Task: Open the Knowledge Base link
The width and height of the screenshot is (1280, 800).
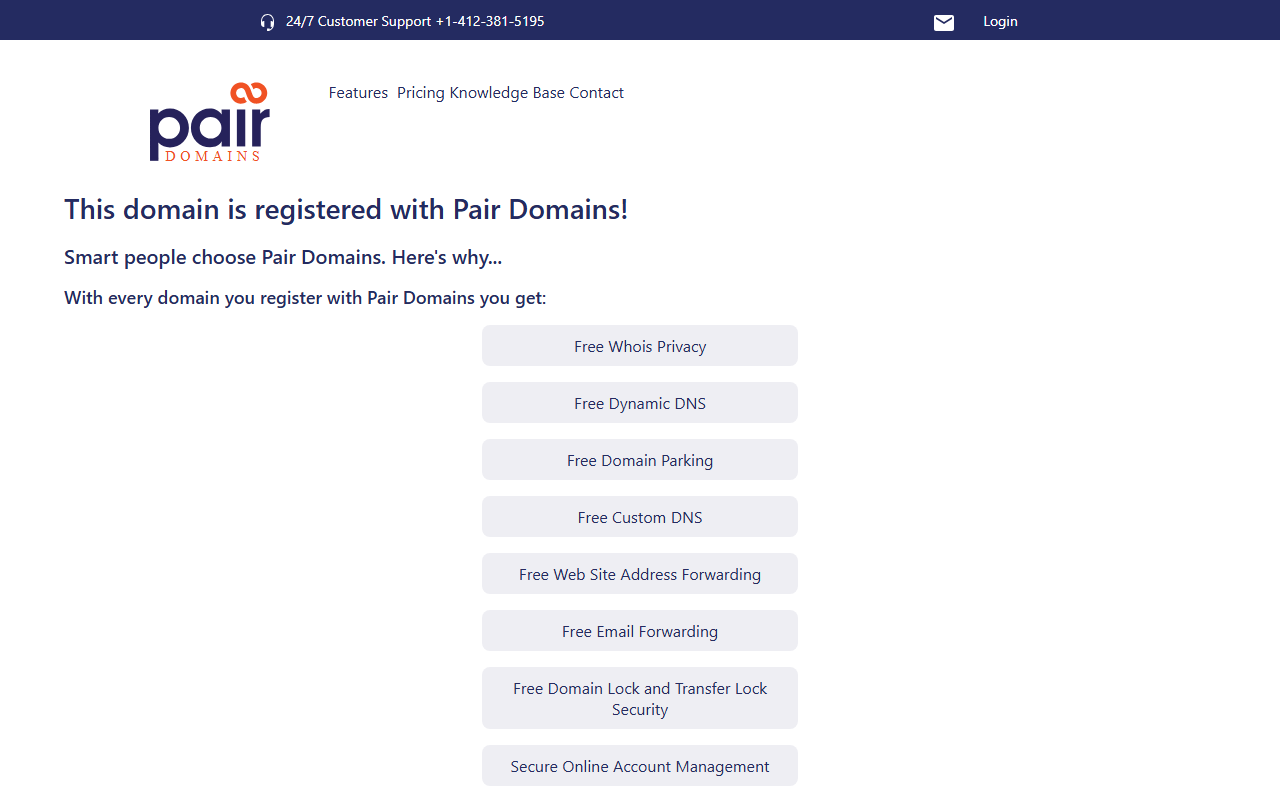Action: [507, 93]
